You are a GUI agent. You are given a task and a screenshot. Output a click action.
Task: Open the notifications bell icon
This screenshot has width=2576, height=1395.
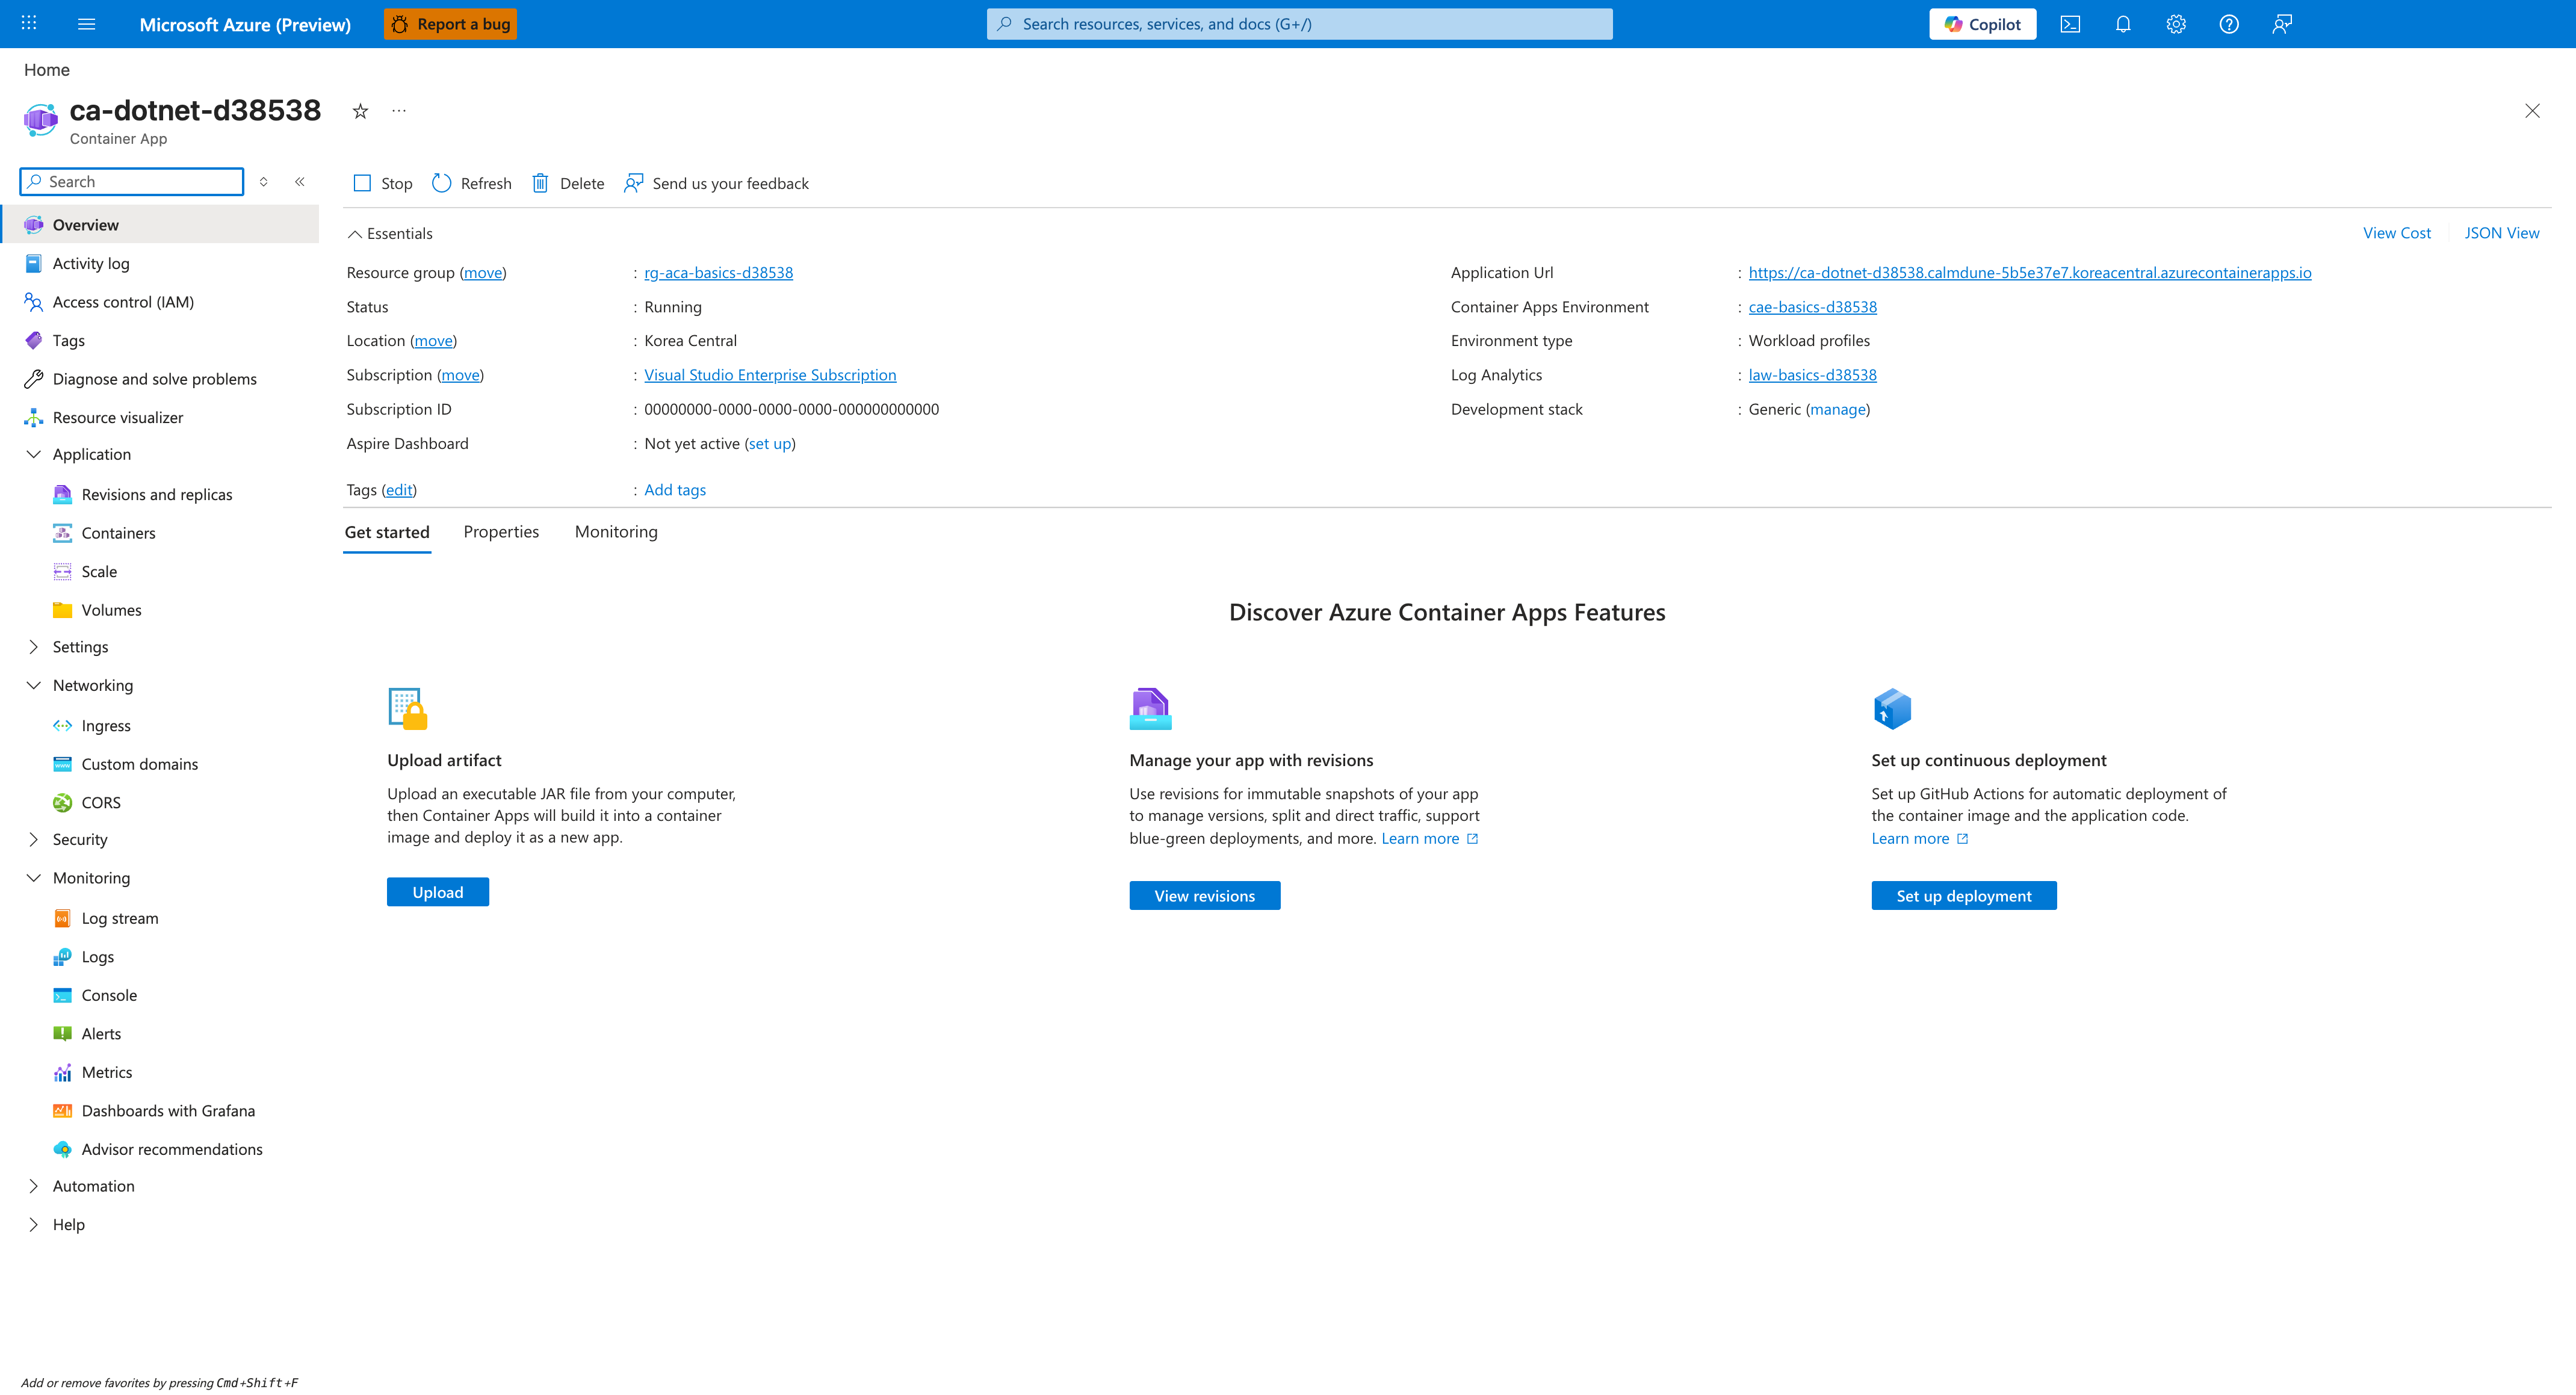(x=2123, y=24)
